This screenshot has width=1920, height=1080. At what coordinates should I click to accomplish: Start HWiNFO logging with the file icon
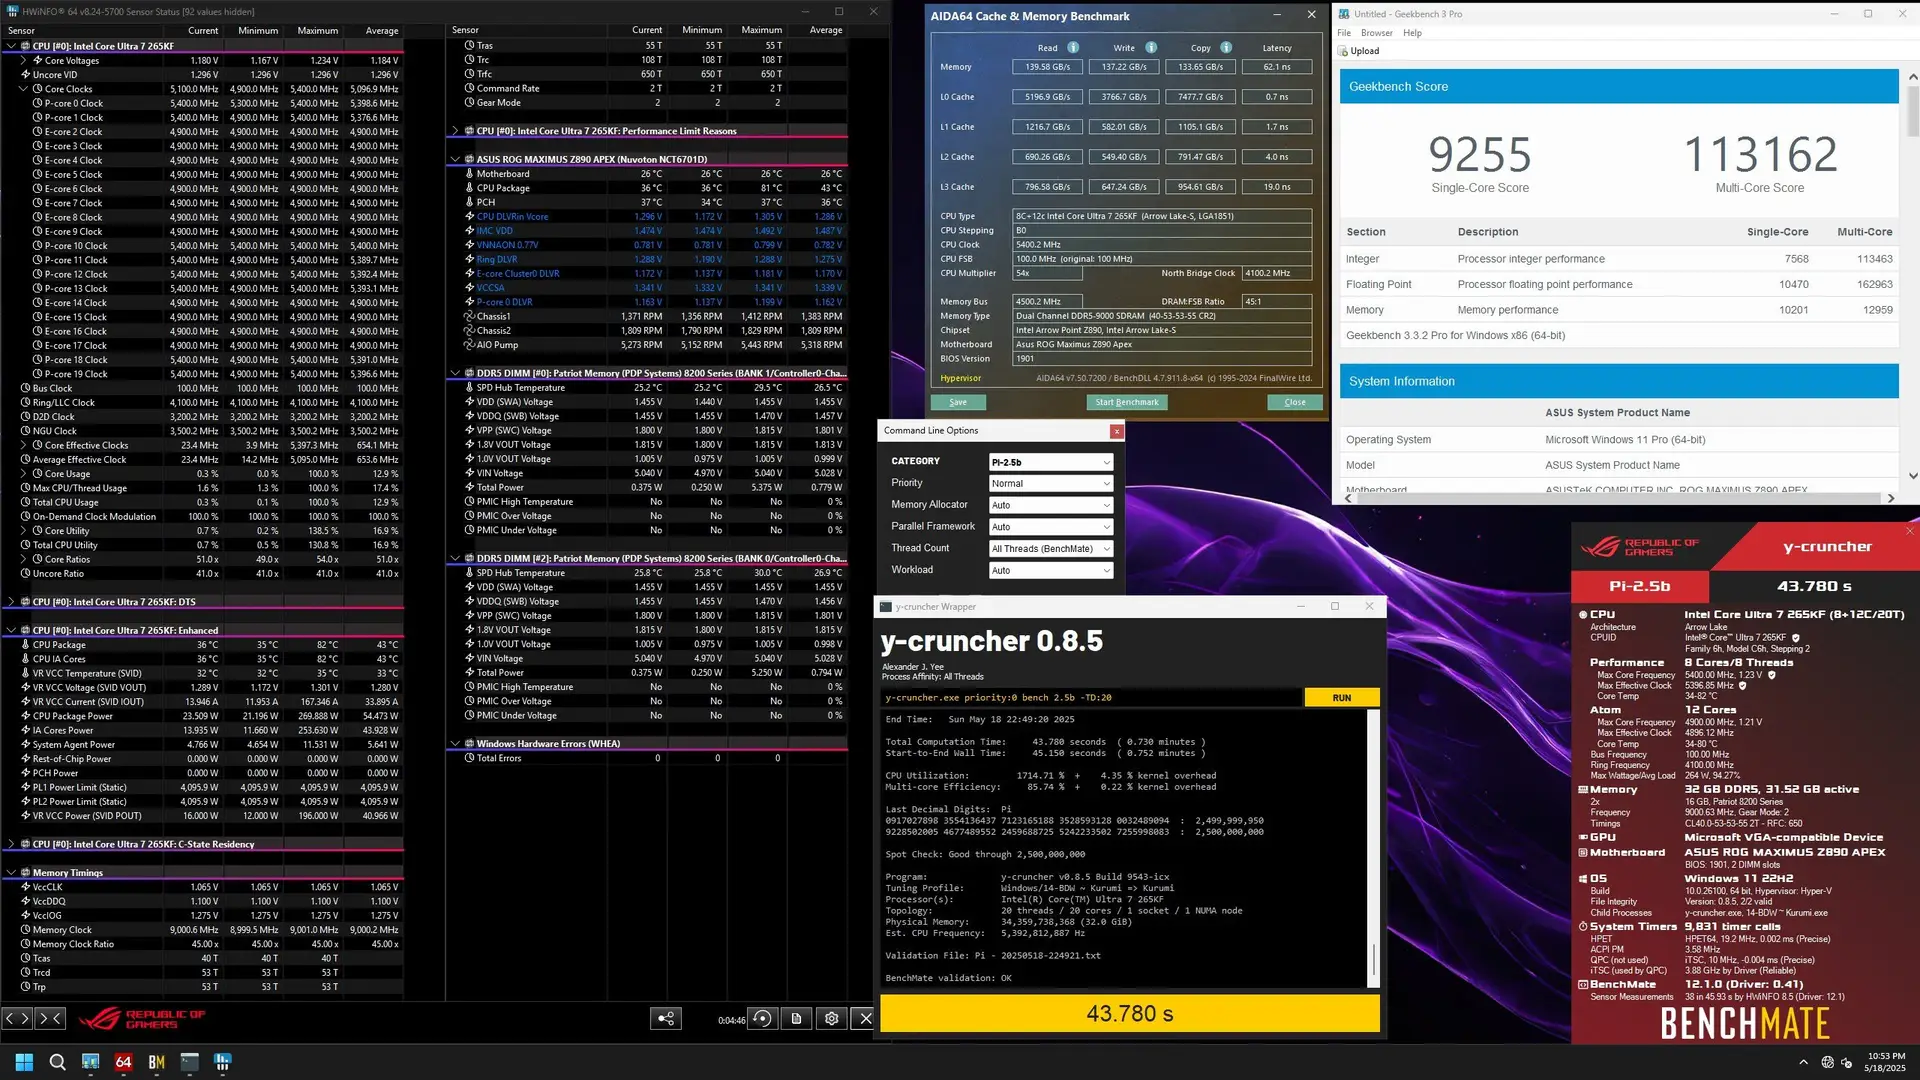point(797,1018)
